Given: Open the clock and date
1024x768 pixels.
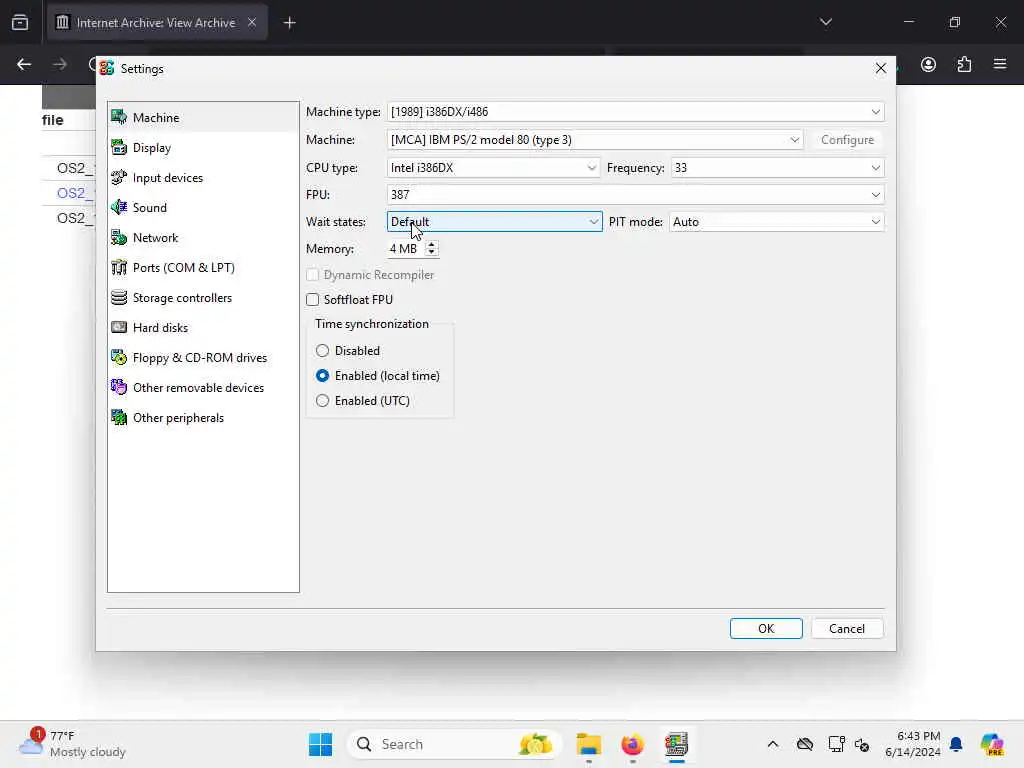Looking at the screenshot, I should (912, 744).
